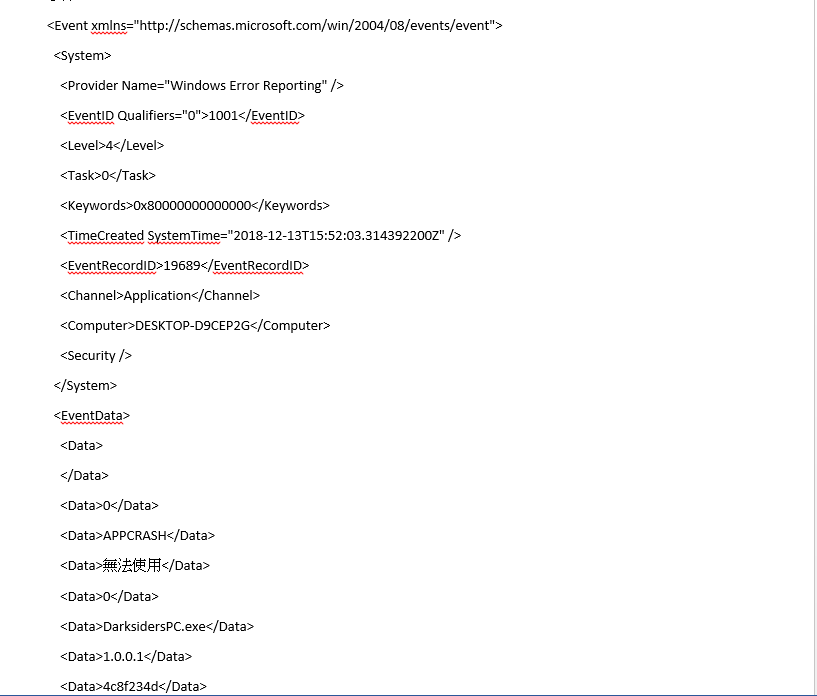Click the Keywords 0x80000000000000 line
The height and width of the screenshot is (696, 817).
pos(195,206)
